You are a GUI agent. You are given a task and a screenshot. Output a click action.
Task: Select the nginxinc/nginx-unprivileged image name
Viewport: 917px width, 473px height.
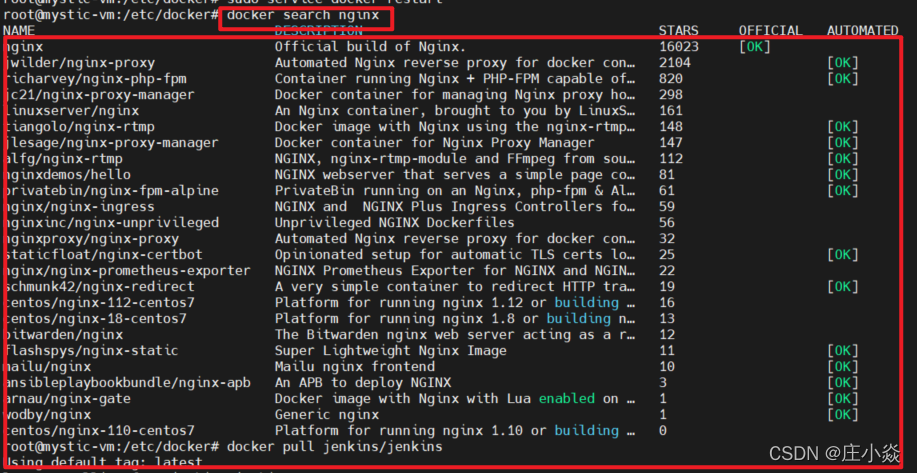tap(111, 223)
